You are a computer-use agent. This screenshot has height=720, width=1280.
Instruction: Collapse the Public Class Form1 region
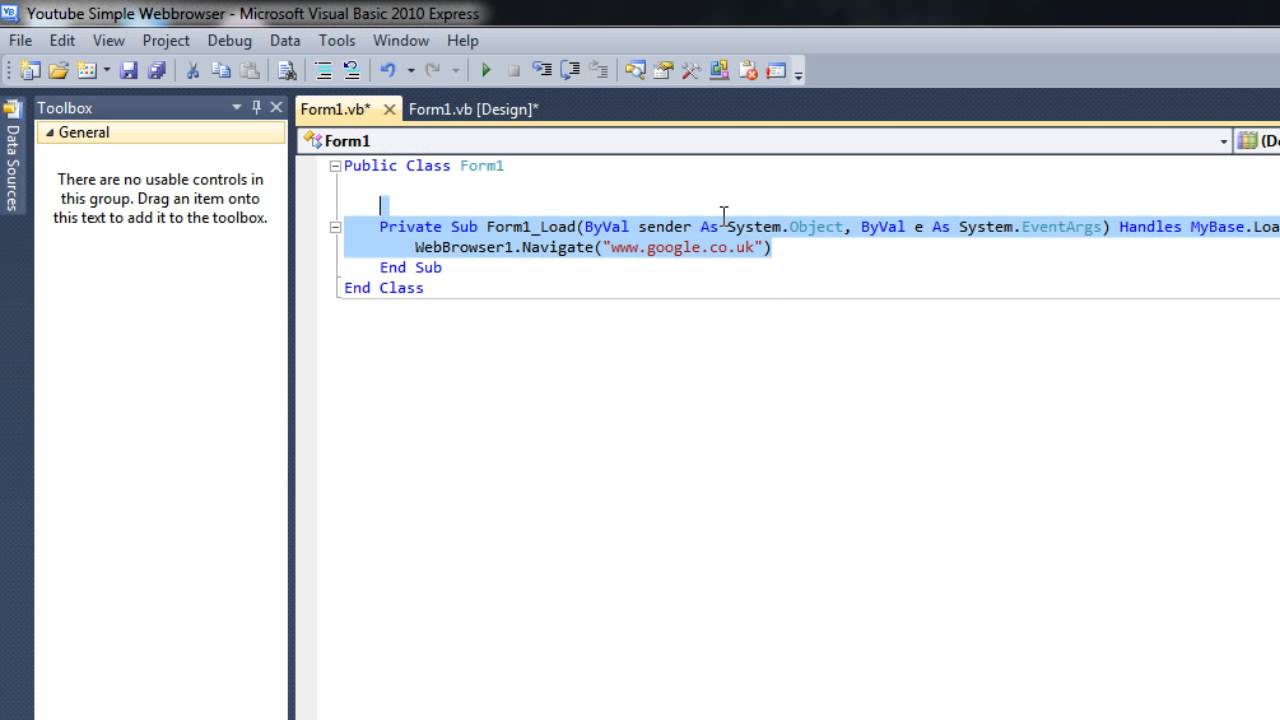tap(335, 166)
